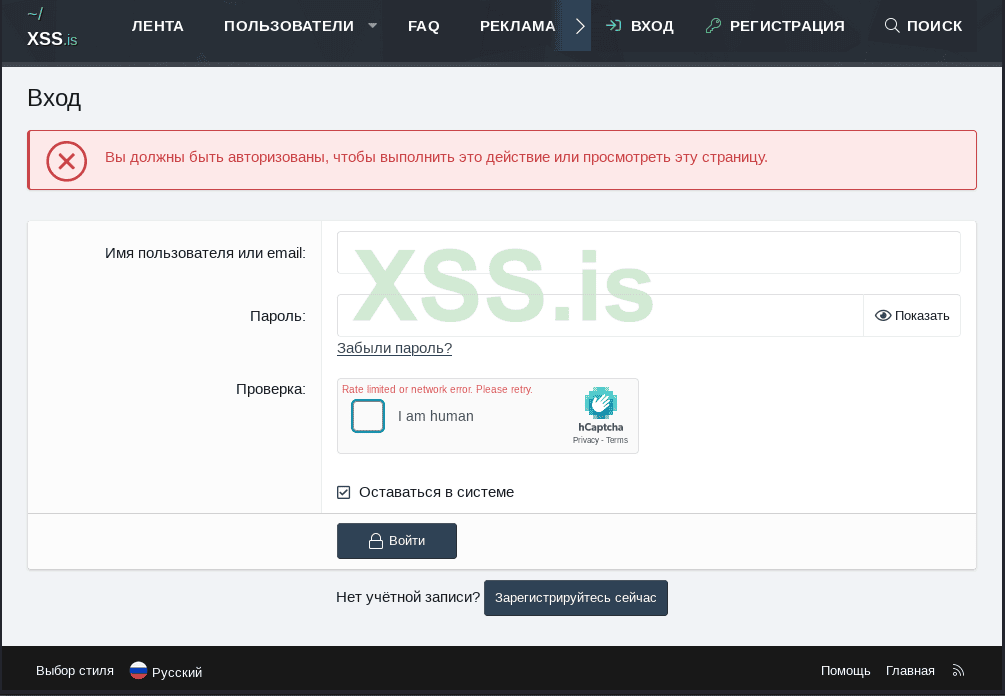
Task: Click the hCaptcha logo
Action: click(x=601, y=403)
